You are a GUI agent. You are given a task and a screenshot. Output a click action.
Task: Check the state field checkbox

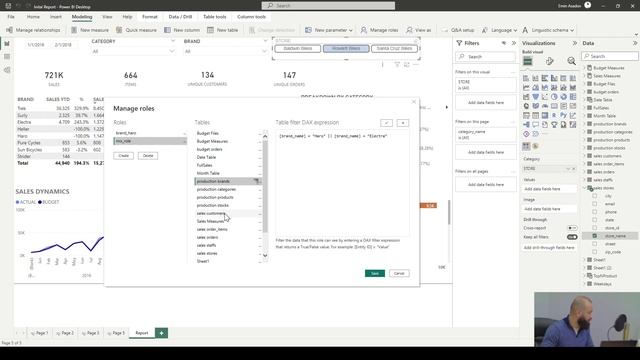(594, 220)
